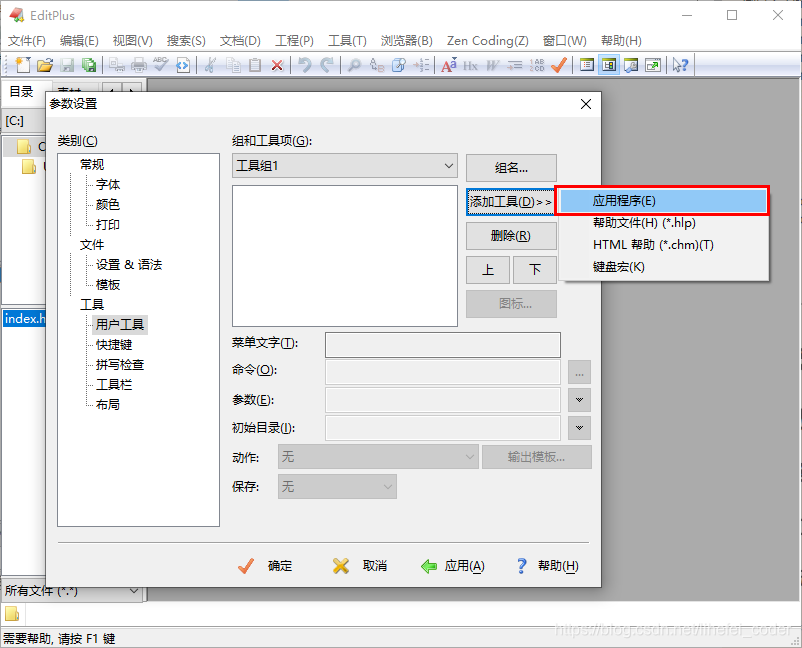Click the Paste clipboard icon
Image resolution: width=802 pixels, height=648 pixels.
255,65
